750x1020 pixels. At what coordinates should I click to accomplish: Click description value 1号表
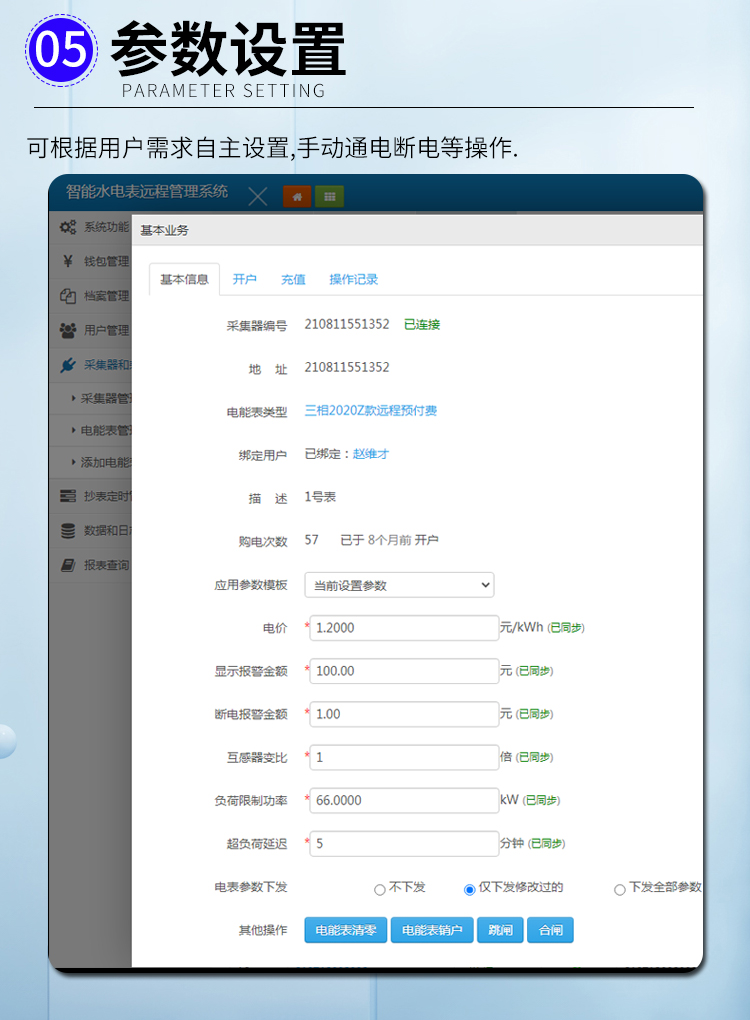(320, 497)
